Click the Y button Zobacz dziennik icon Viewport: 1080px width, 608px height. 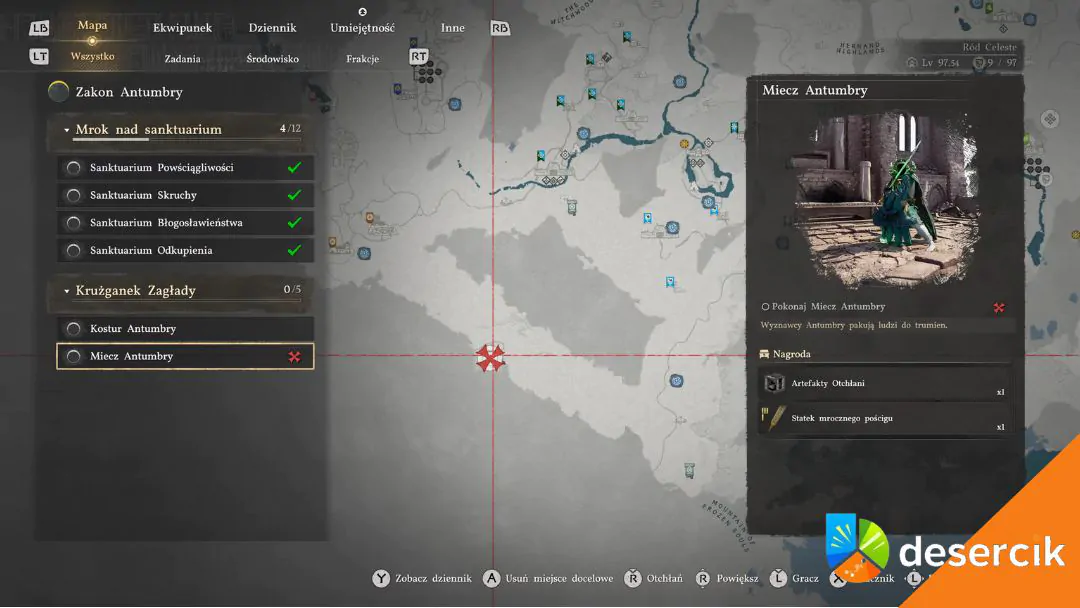coord(381,578)
